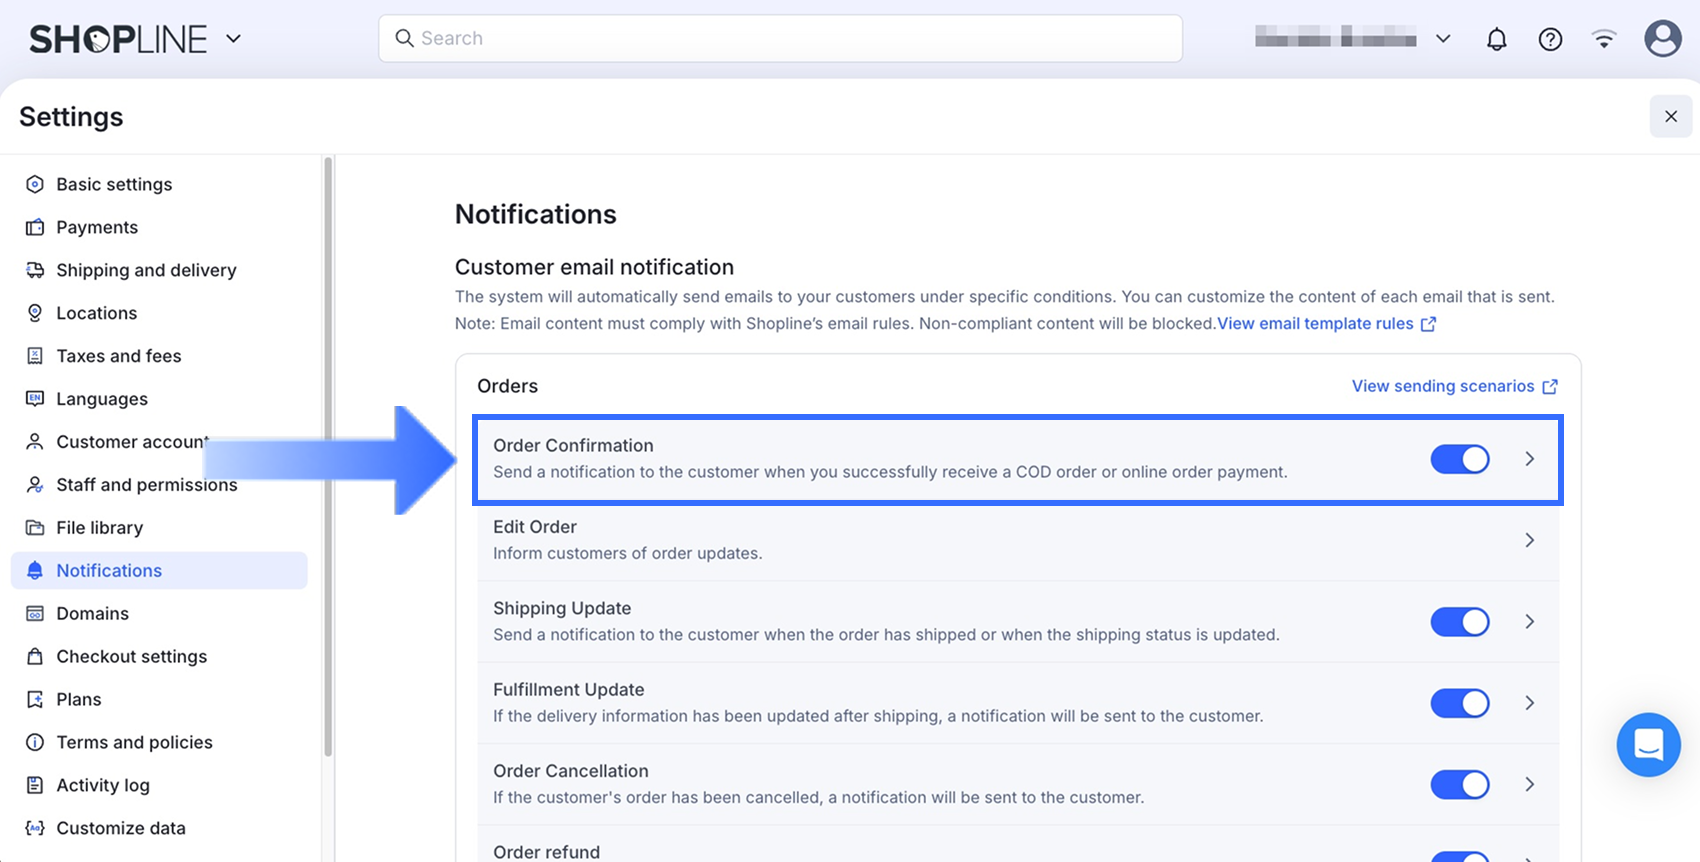Open the store name dropdown chevron
This screenshot has width=1700, height=862.
[1443, 39]
